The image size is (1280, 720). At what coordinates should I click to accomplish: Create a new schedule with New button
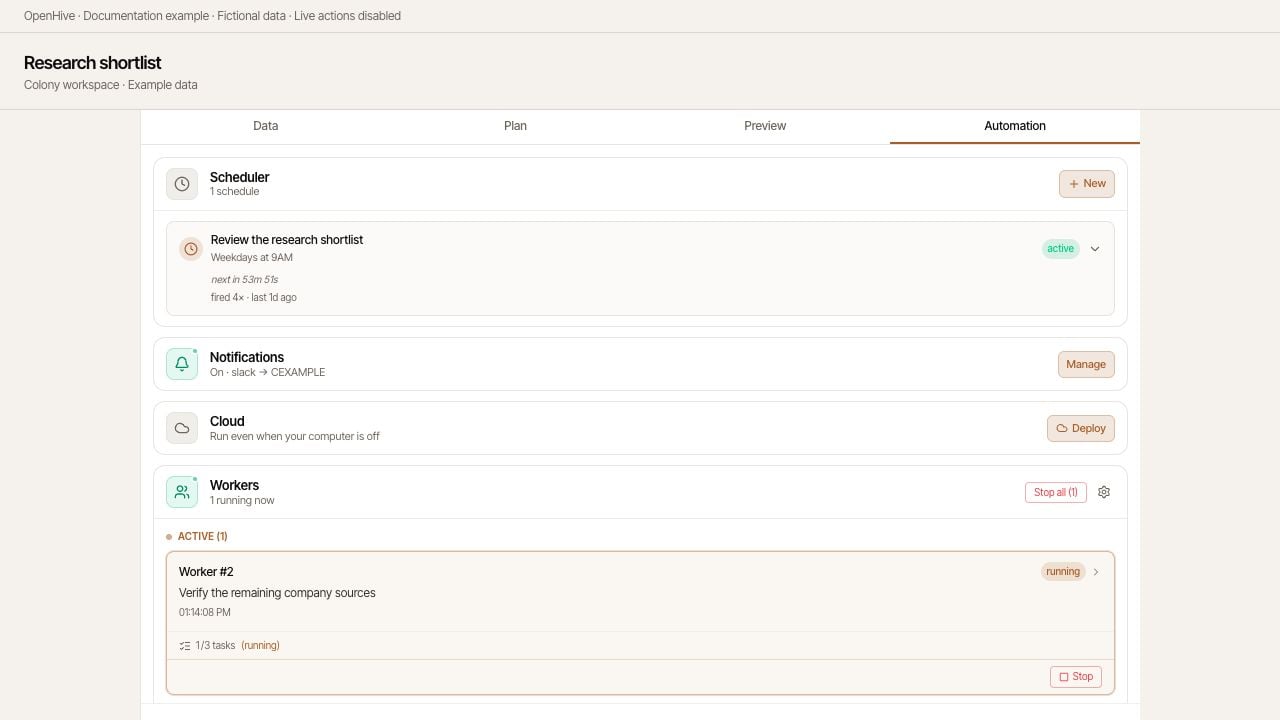(x=1087, y=184)
